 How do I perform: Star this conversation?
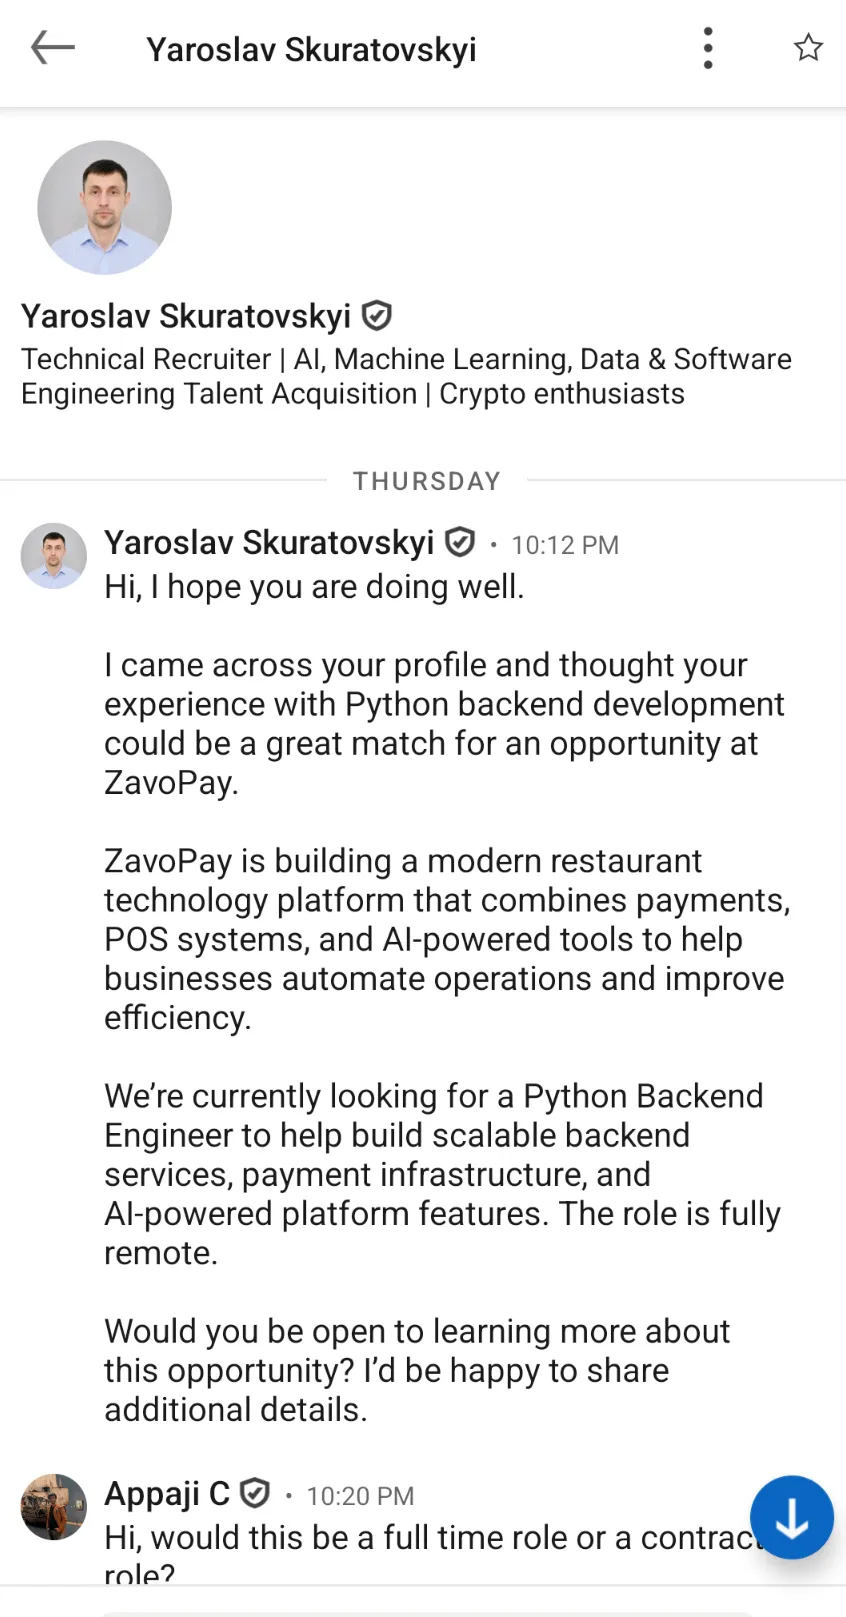pos(808,47)
